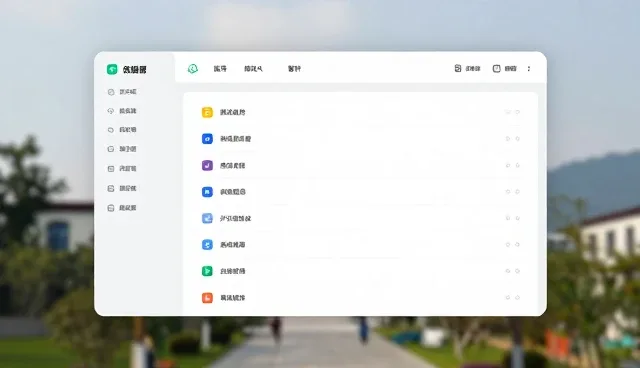Select the fourth item in the left sidebar

click(x=122, y=149)
